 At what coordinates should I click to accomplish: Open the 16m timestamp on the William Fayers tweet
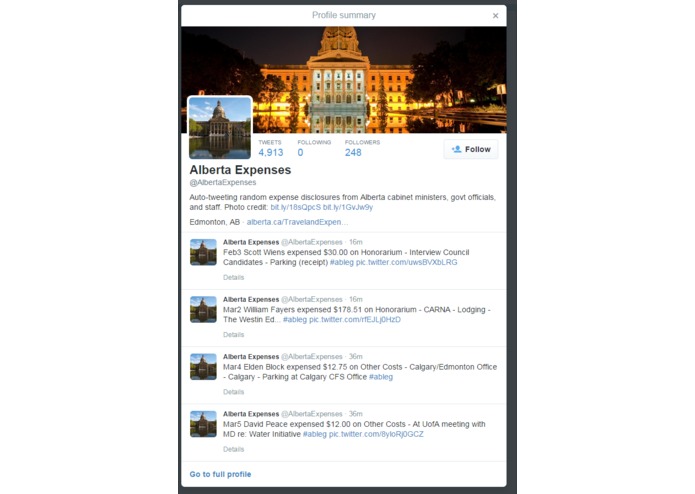click(x=355, y=300)
